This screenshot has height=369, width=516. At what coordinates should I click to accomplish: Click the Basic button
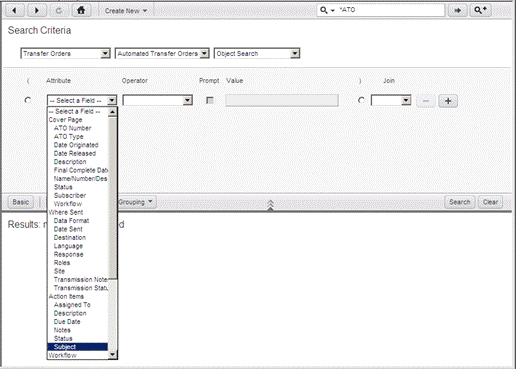point(21,202)
